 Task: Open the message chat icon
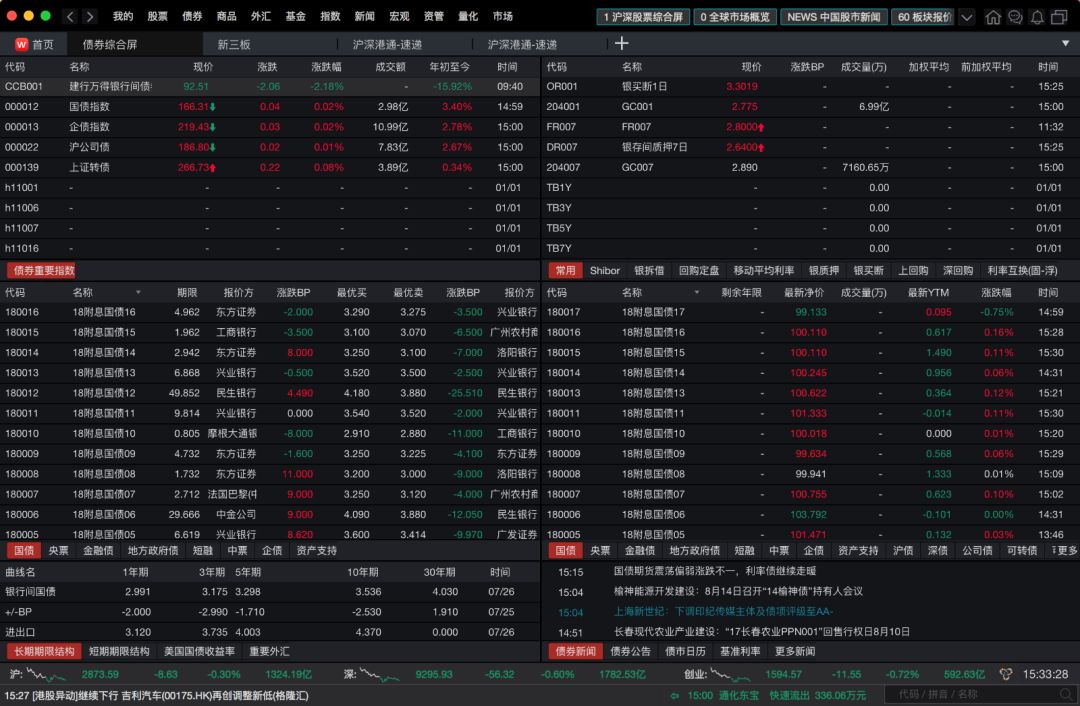(x=1014, y=17)
